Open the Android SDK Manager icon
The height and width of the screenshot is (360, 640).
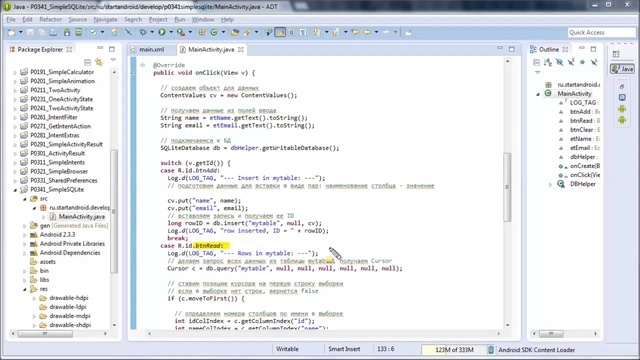pyautogui.click(x=67, y=32)
